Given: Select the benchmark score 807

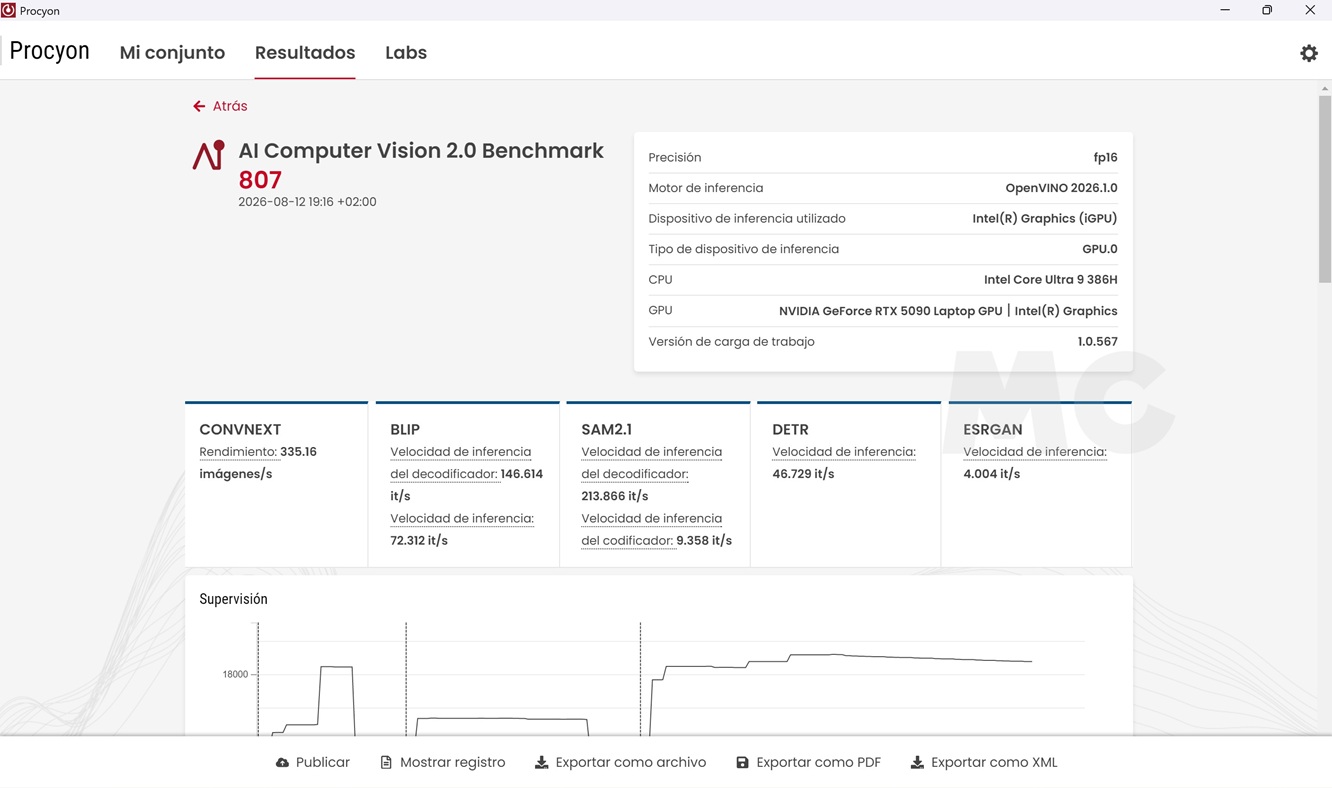Looking at the screenshot, I should 260,180.
